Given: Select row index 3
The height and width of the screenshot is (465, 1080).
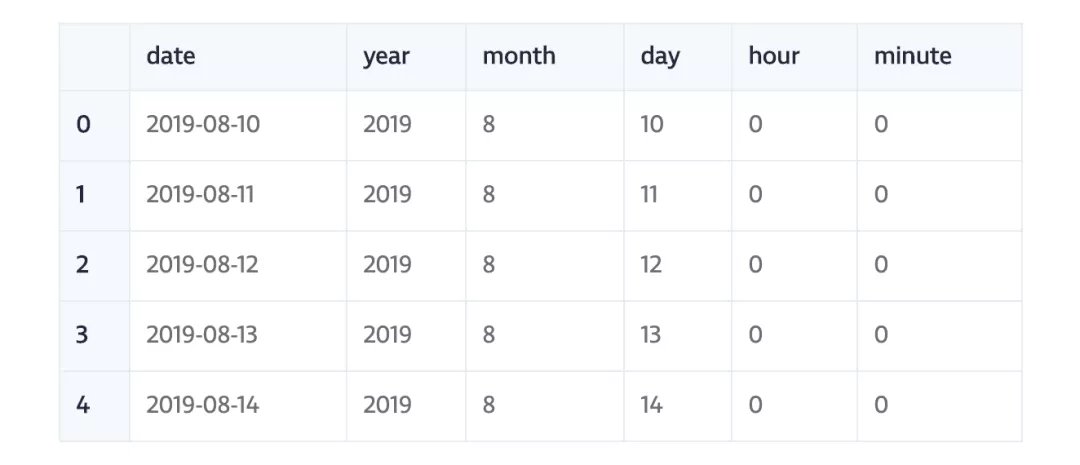Looking at the screenshot, I should (83, 335).
